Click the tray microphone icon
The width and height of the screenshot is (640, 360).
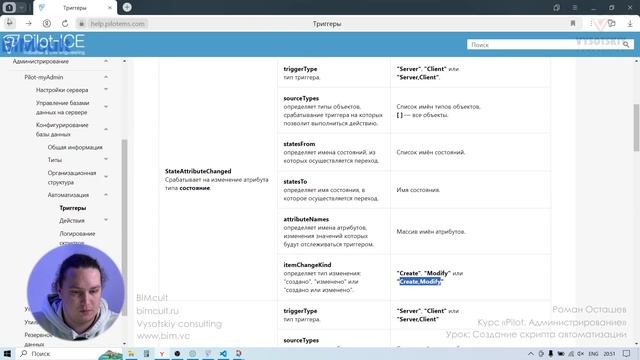(551, 353)
